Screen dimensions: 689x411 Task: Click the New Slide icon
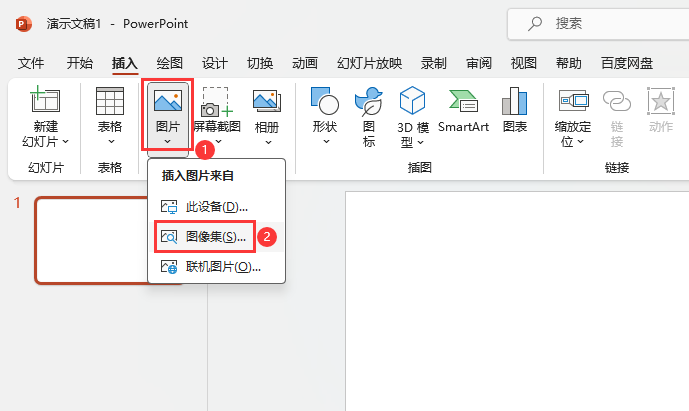click(x=45, y=99)
